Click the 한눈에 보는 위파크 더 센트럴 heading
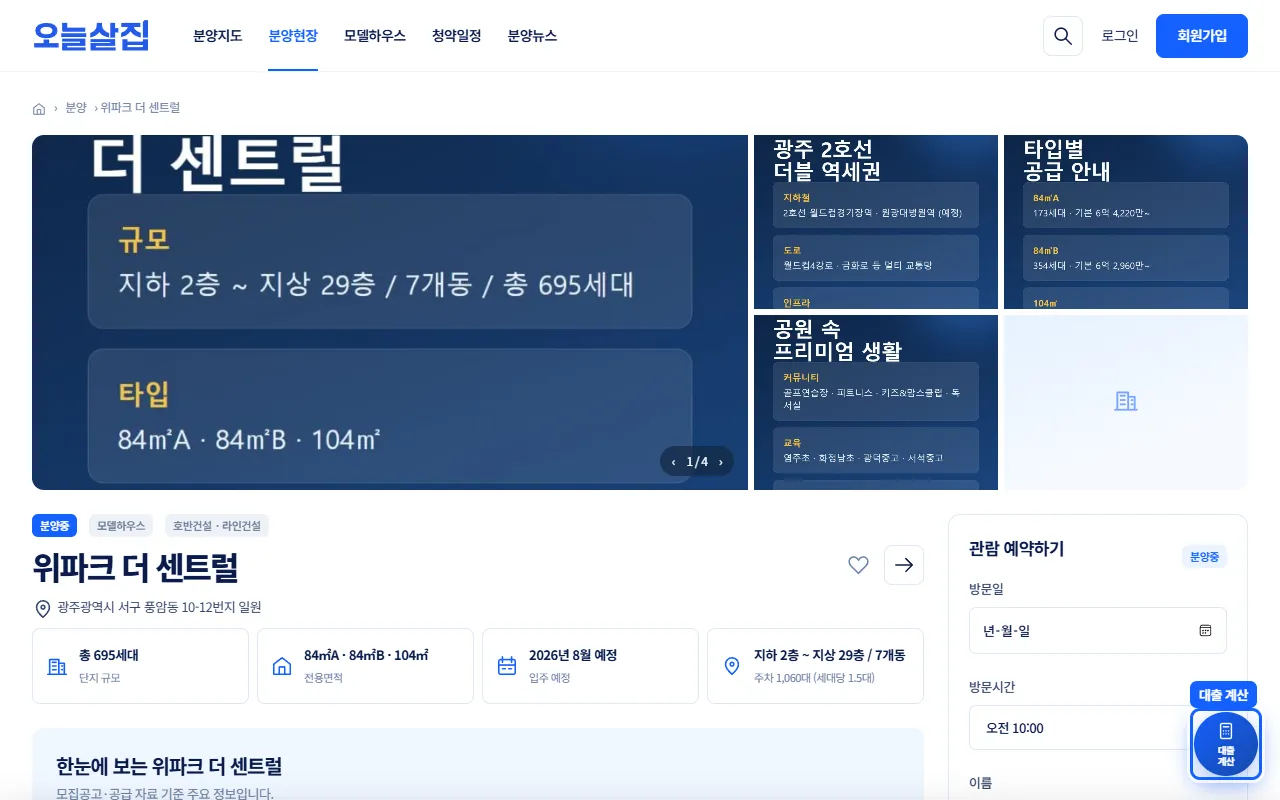1280x800 pixels. tap(169, 767)
